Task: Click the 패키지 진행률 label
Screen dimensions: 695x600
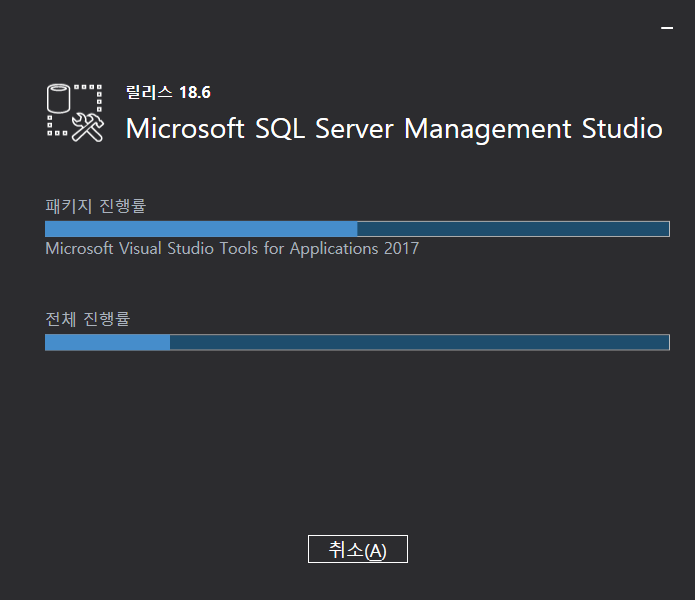Action: (x=95, y=206)
